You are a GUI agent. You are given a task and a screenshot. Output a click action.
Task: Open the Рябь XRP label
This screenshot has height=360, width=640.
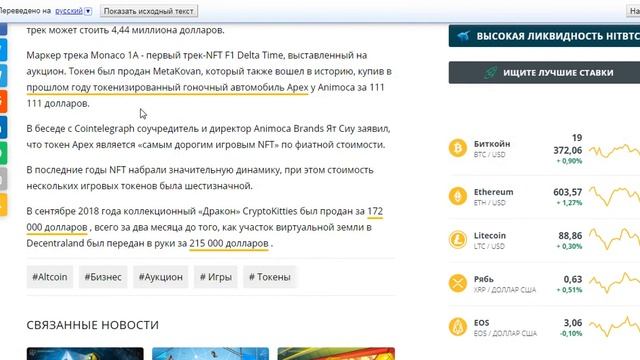coord(504,284)
